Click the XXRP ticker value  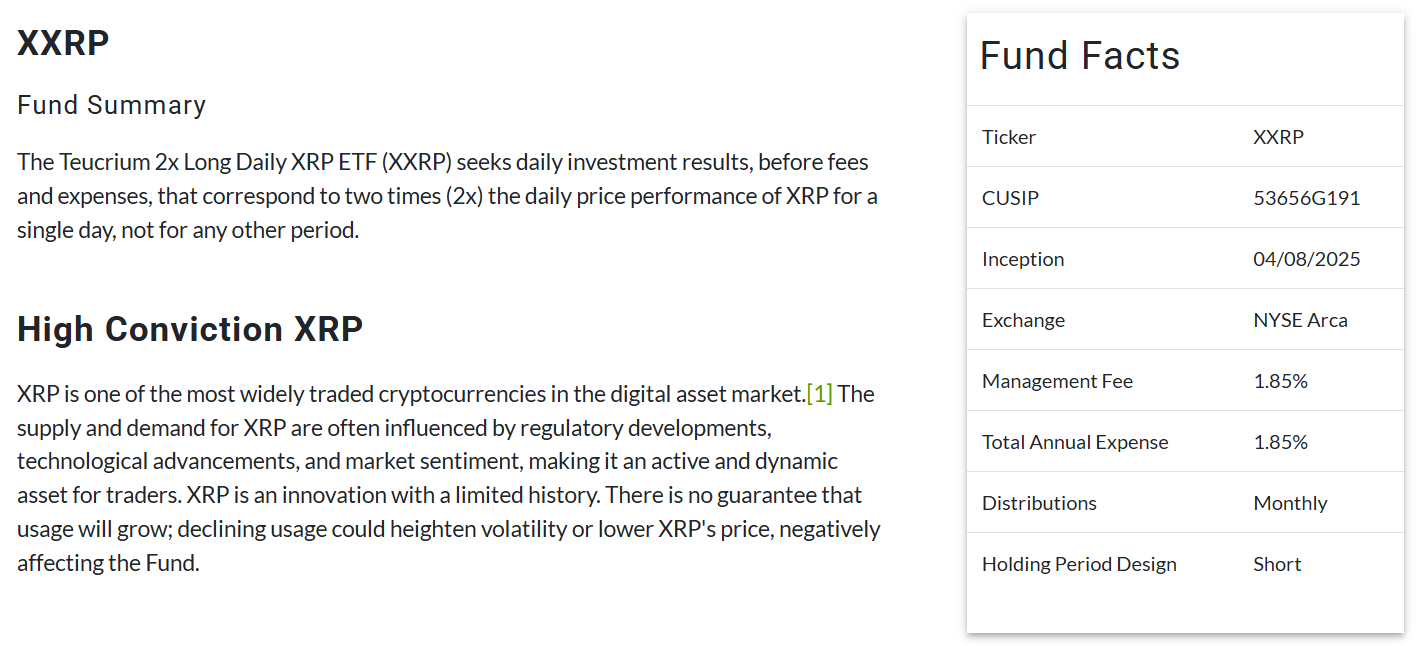[1279, 137]
